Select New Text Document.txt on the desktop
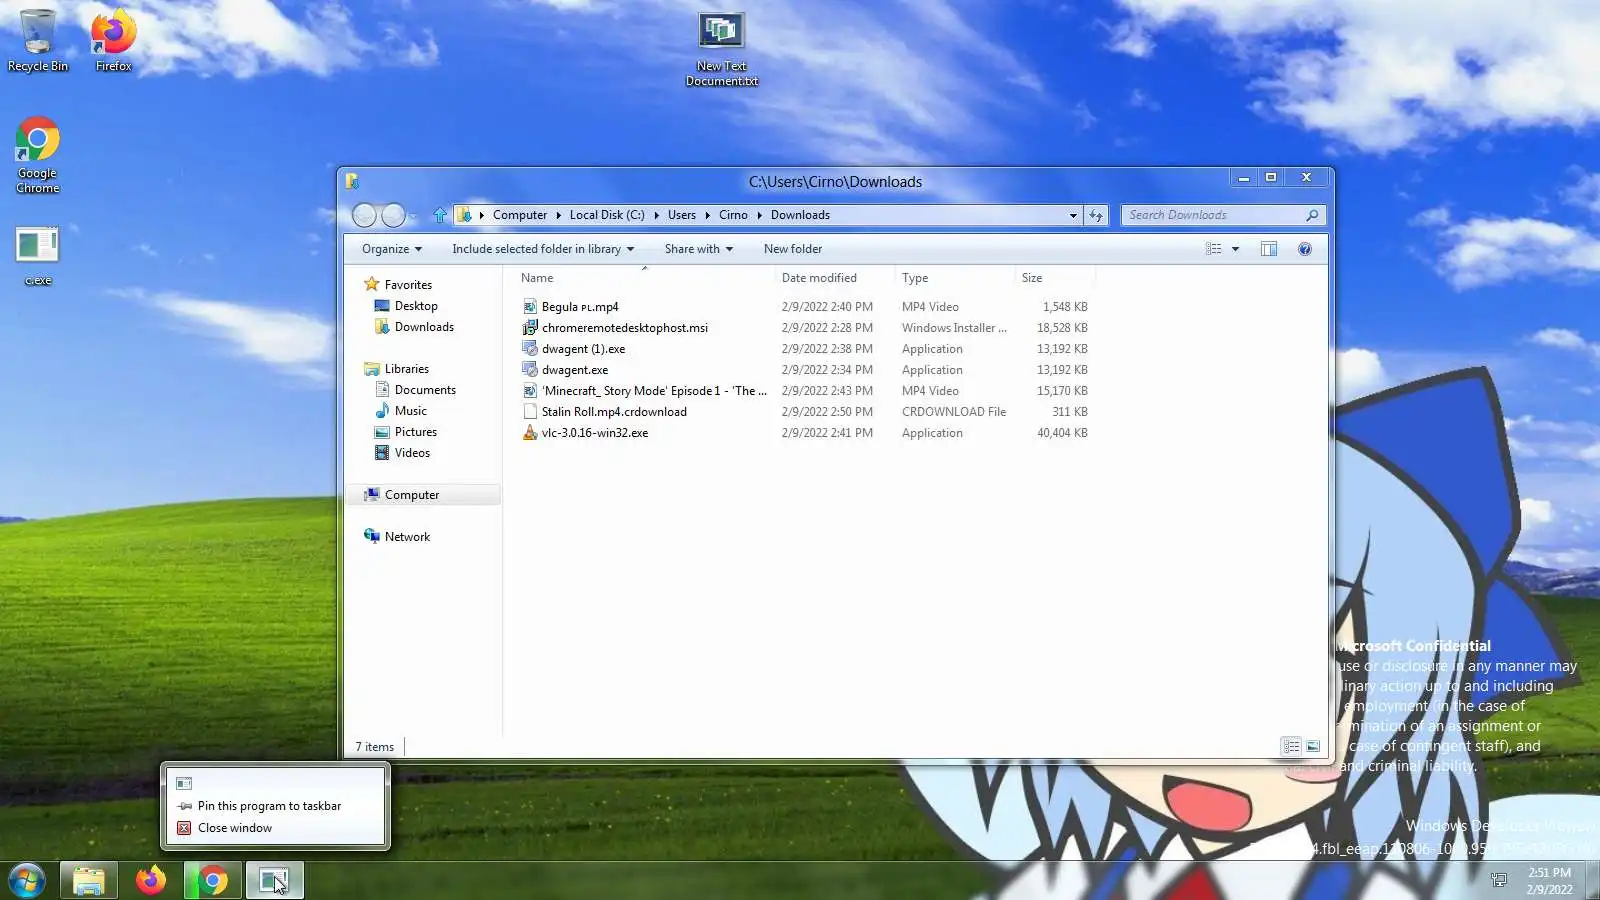The height and width of the screenshot is (900, 1600). (x=721, y=50)
